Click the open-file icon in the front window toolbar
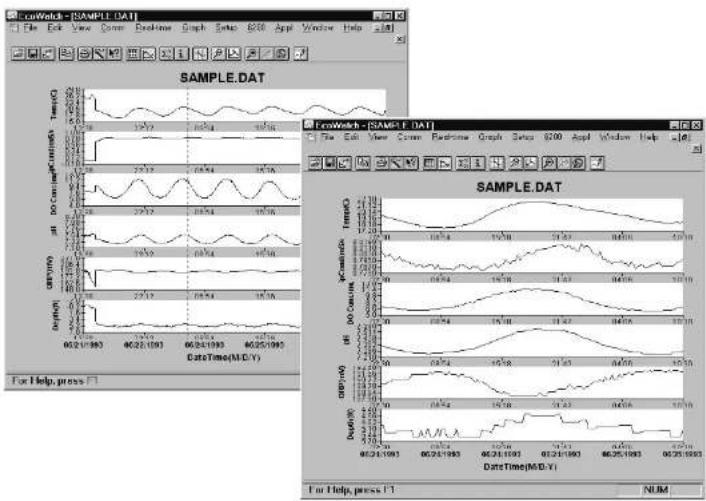This screenshot has height=501, width=706. pyautogui.click(x=315, y=163)
